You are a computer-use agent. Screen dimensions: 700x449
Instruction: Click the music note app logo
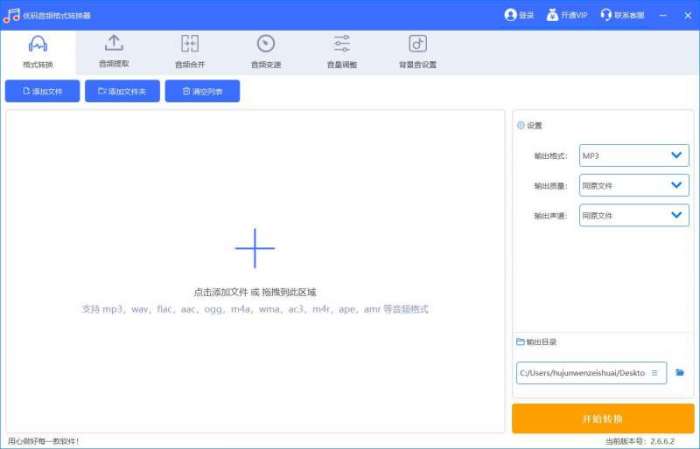[12, 15]
